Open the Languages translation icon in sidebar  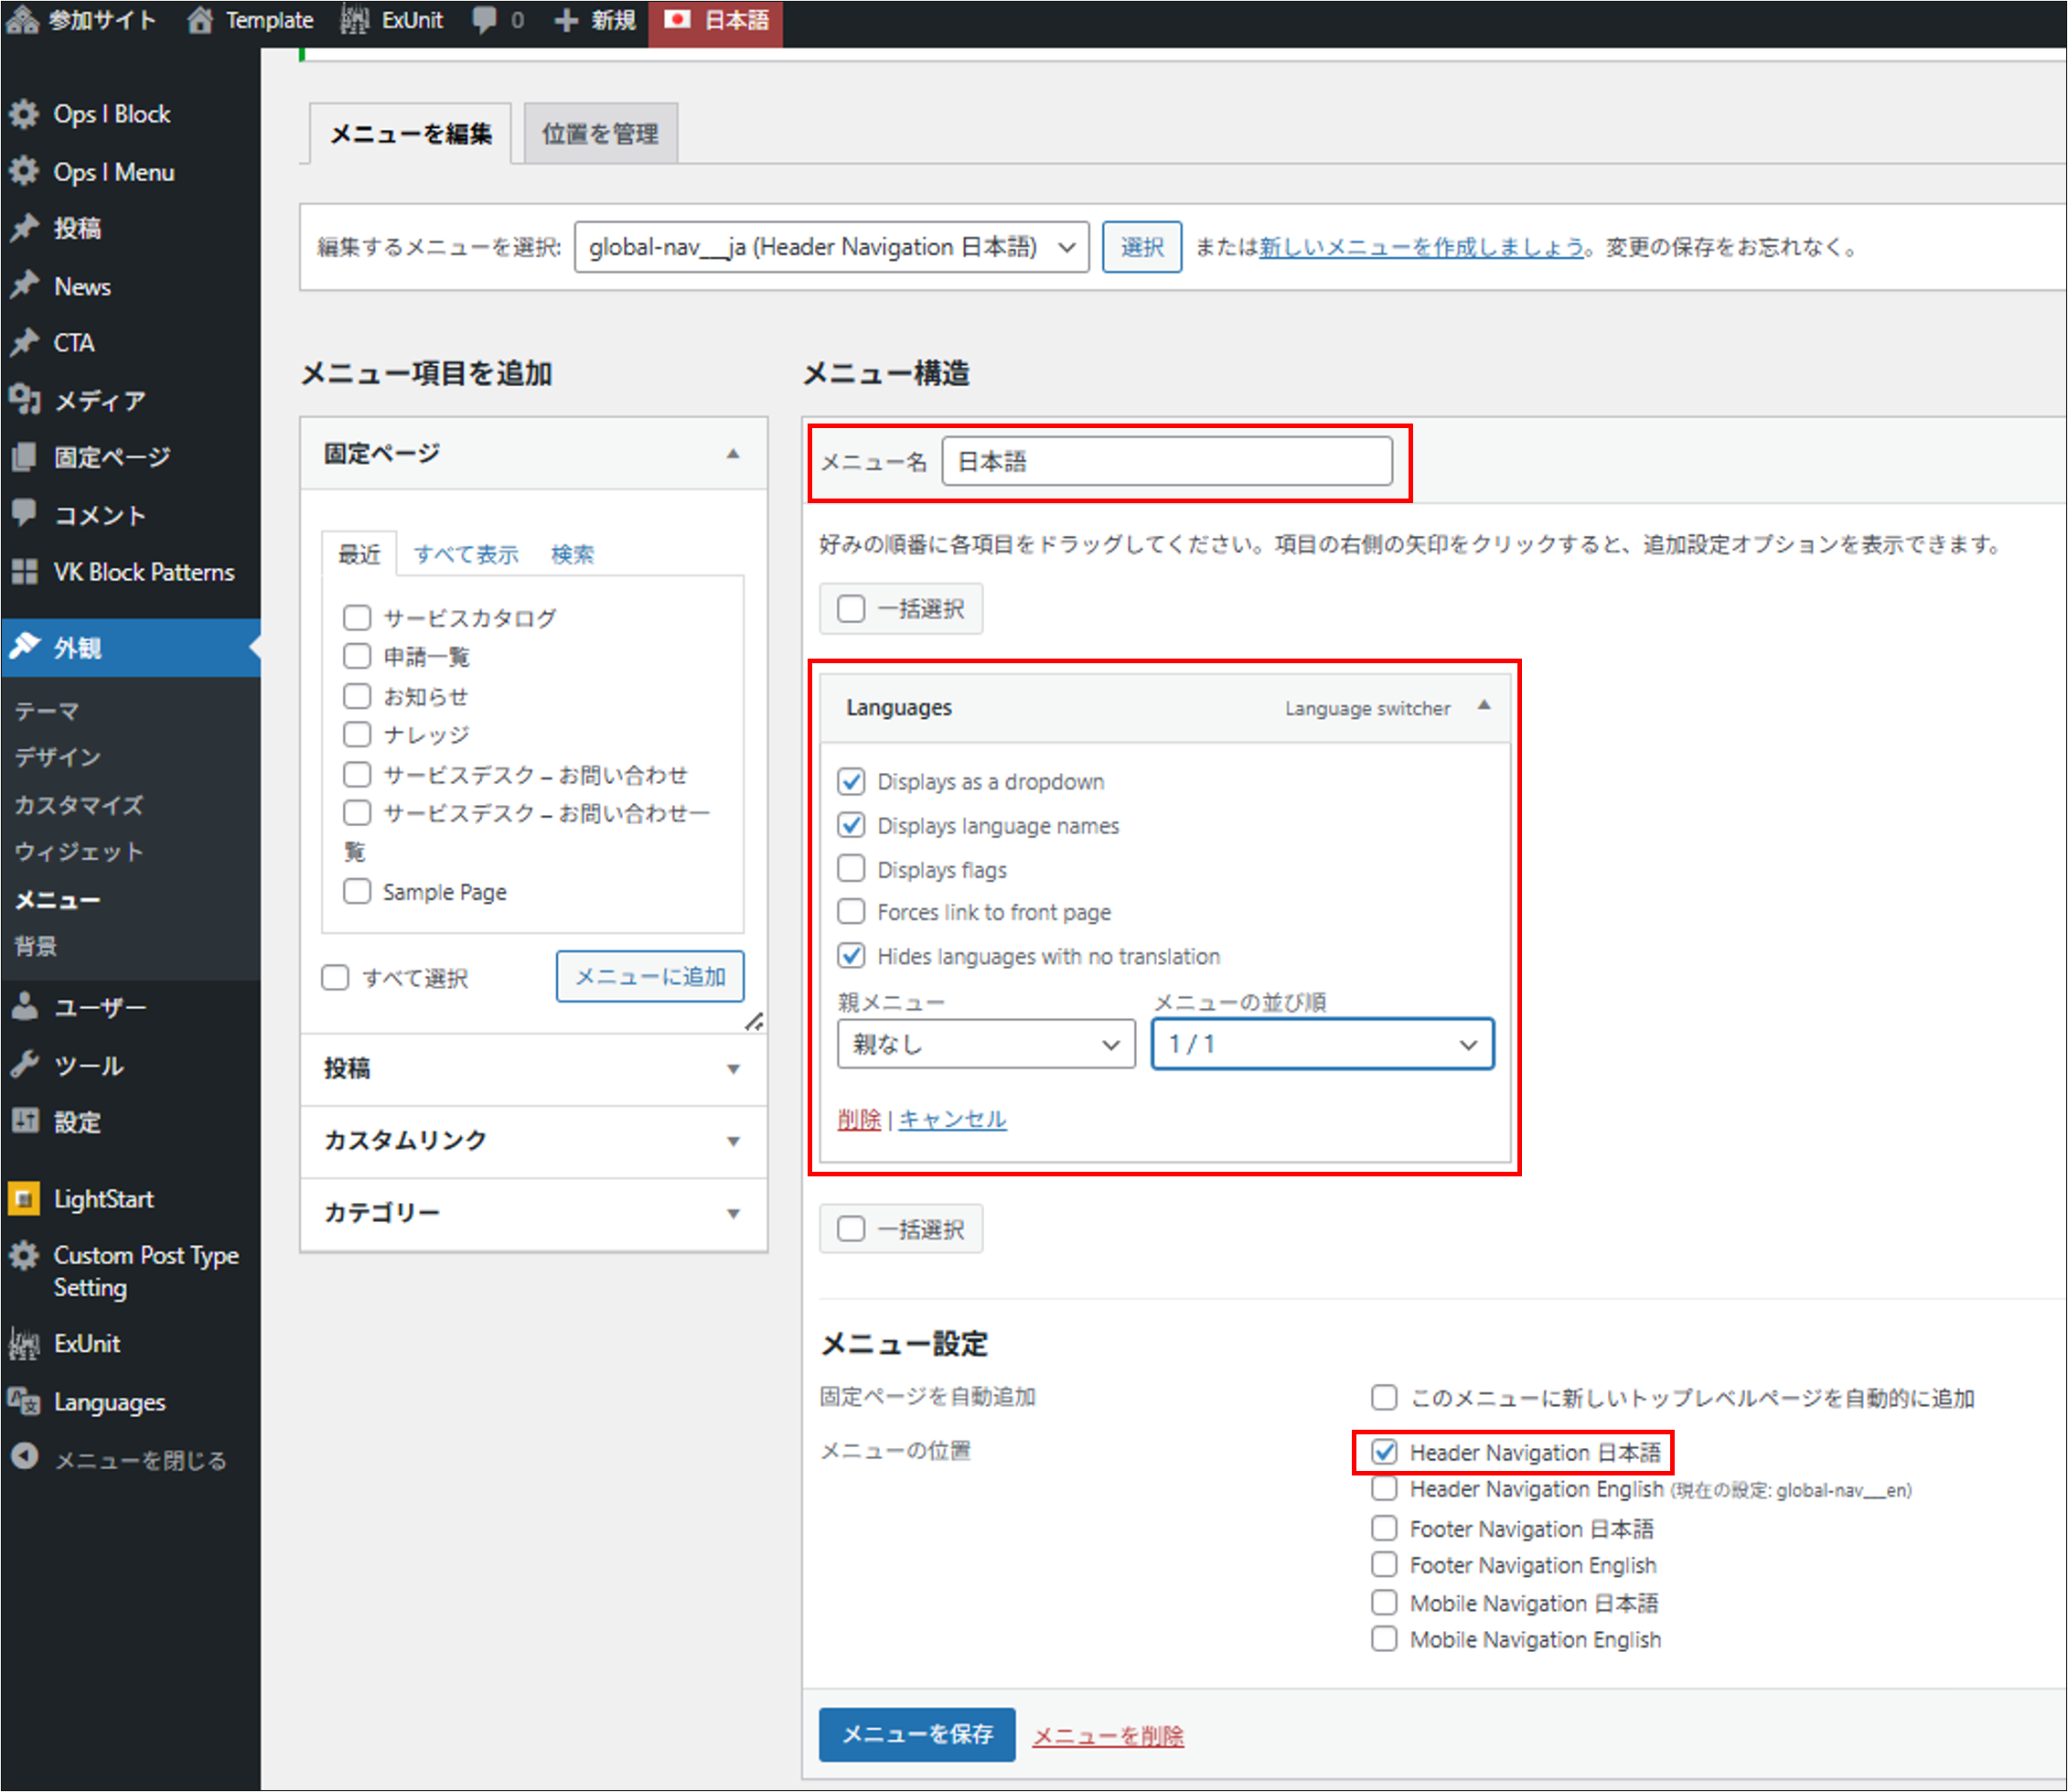(x=24, y=1401)
